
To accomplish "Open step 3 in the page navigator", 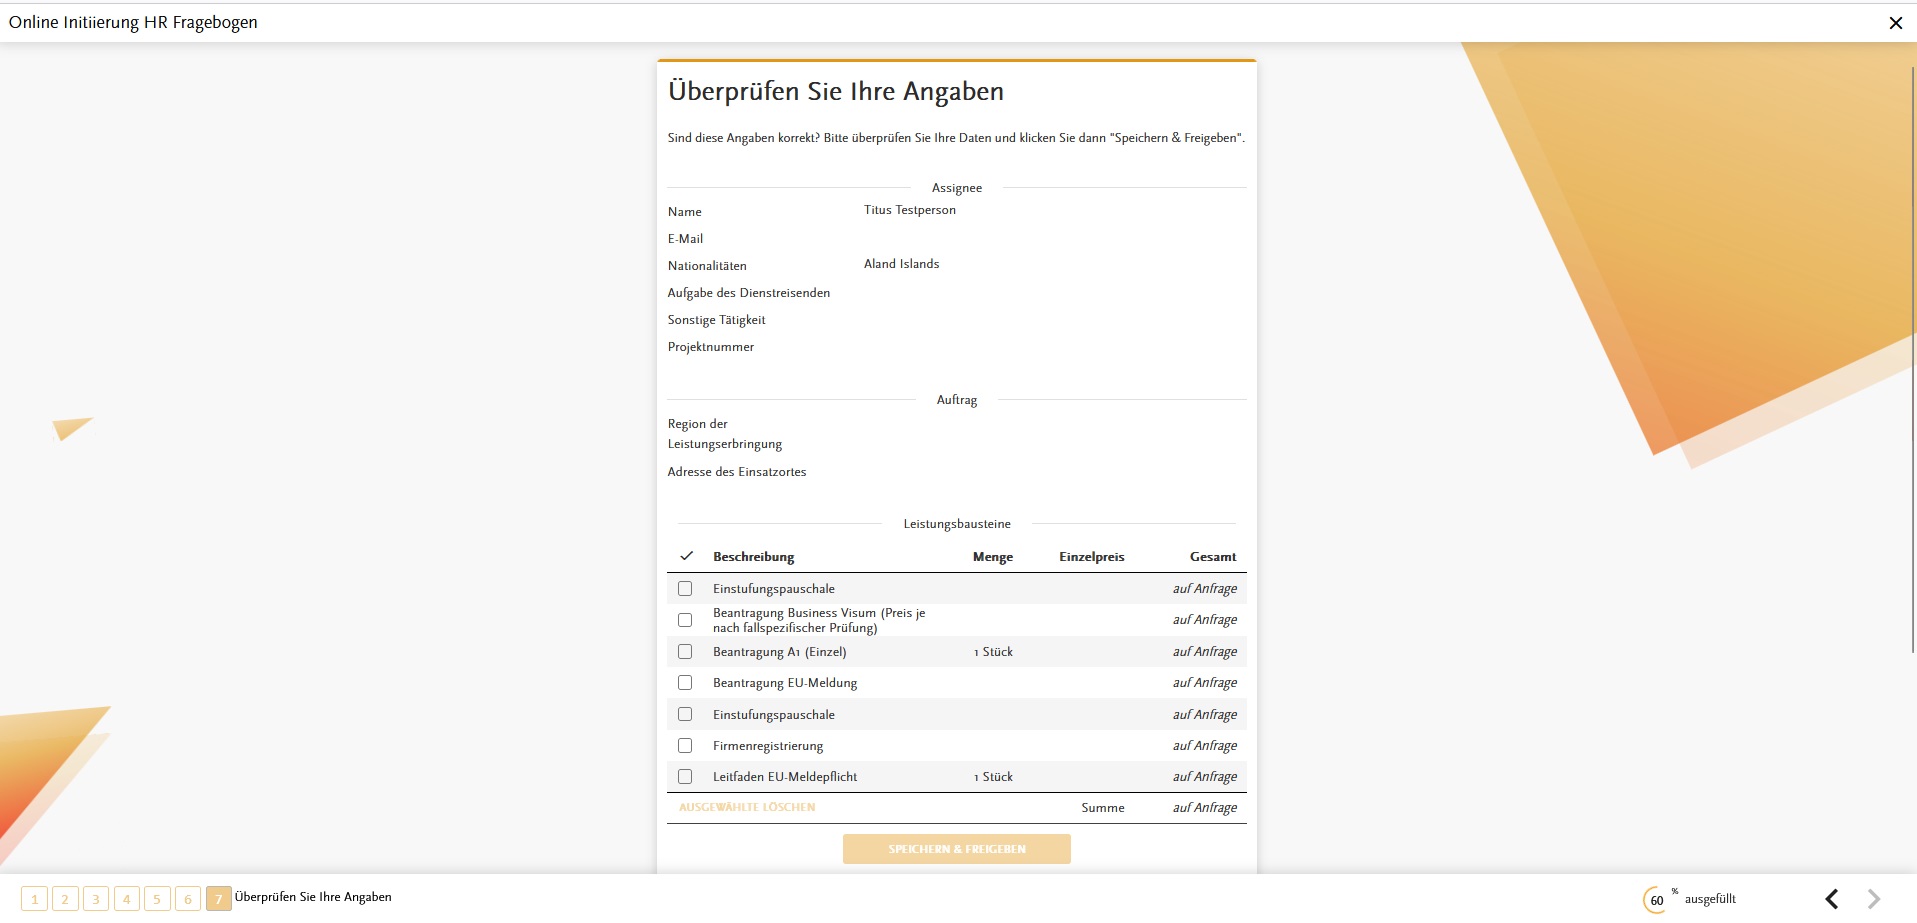I will coord(96,899).
